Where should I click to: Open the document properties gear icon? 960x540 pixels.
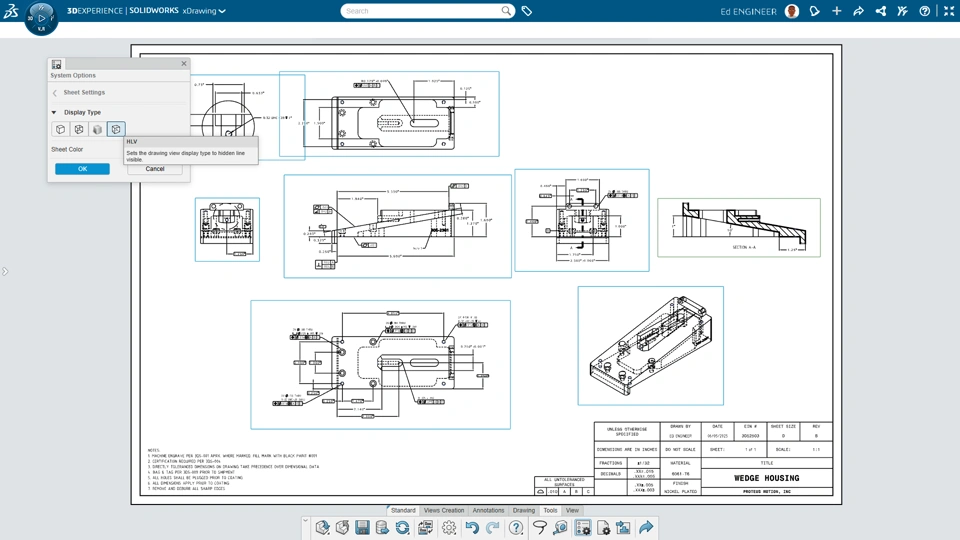[x=603, y=527]
